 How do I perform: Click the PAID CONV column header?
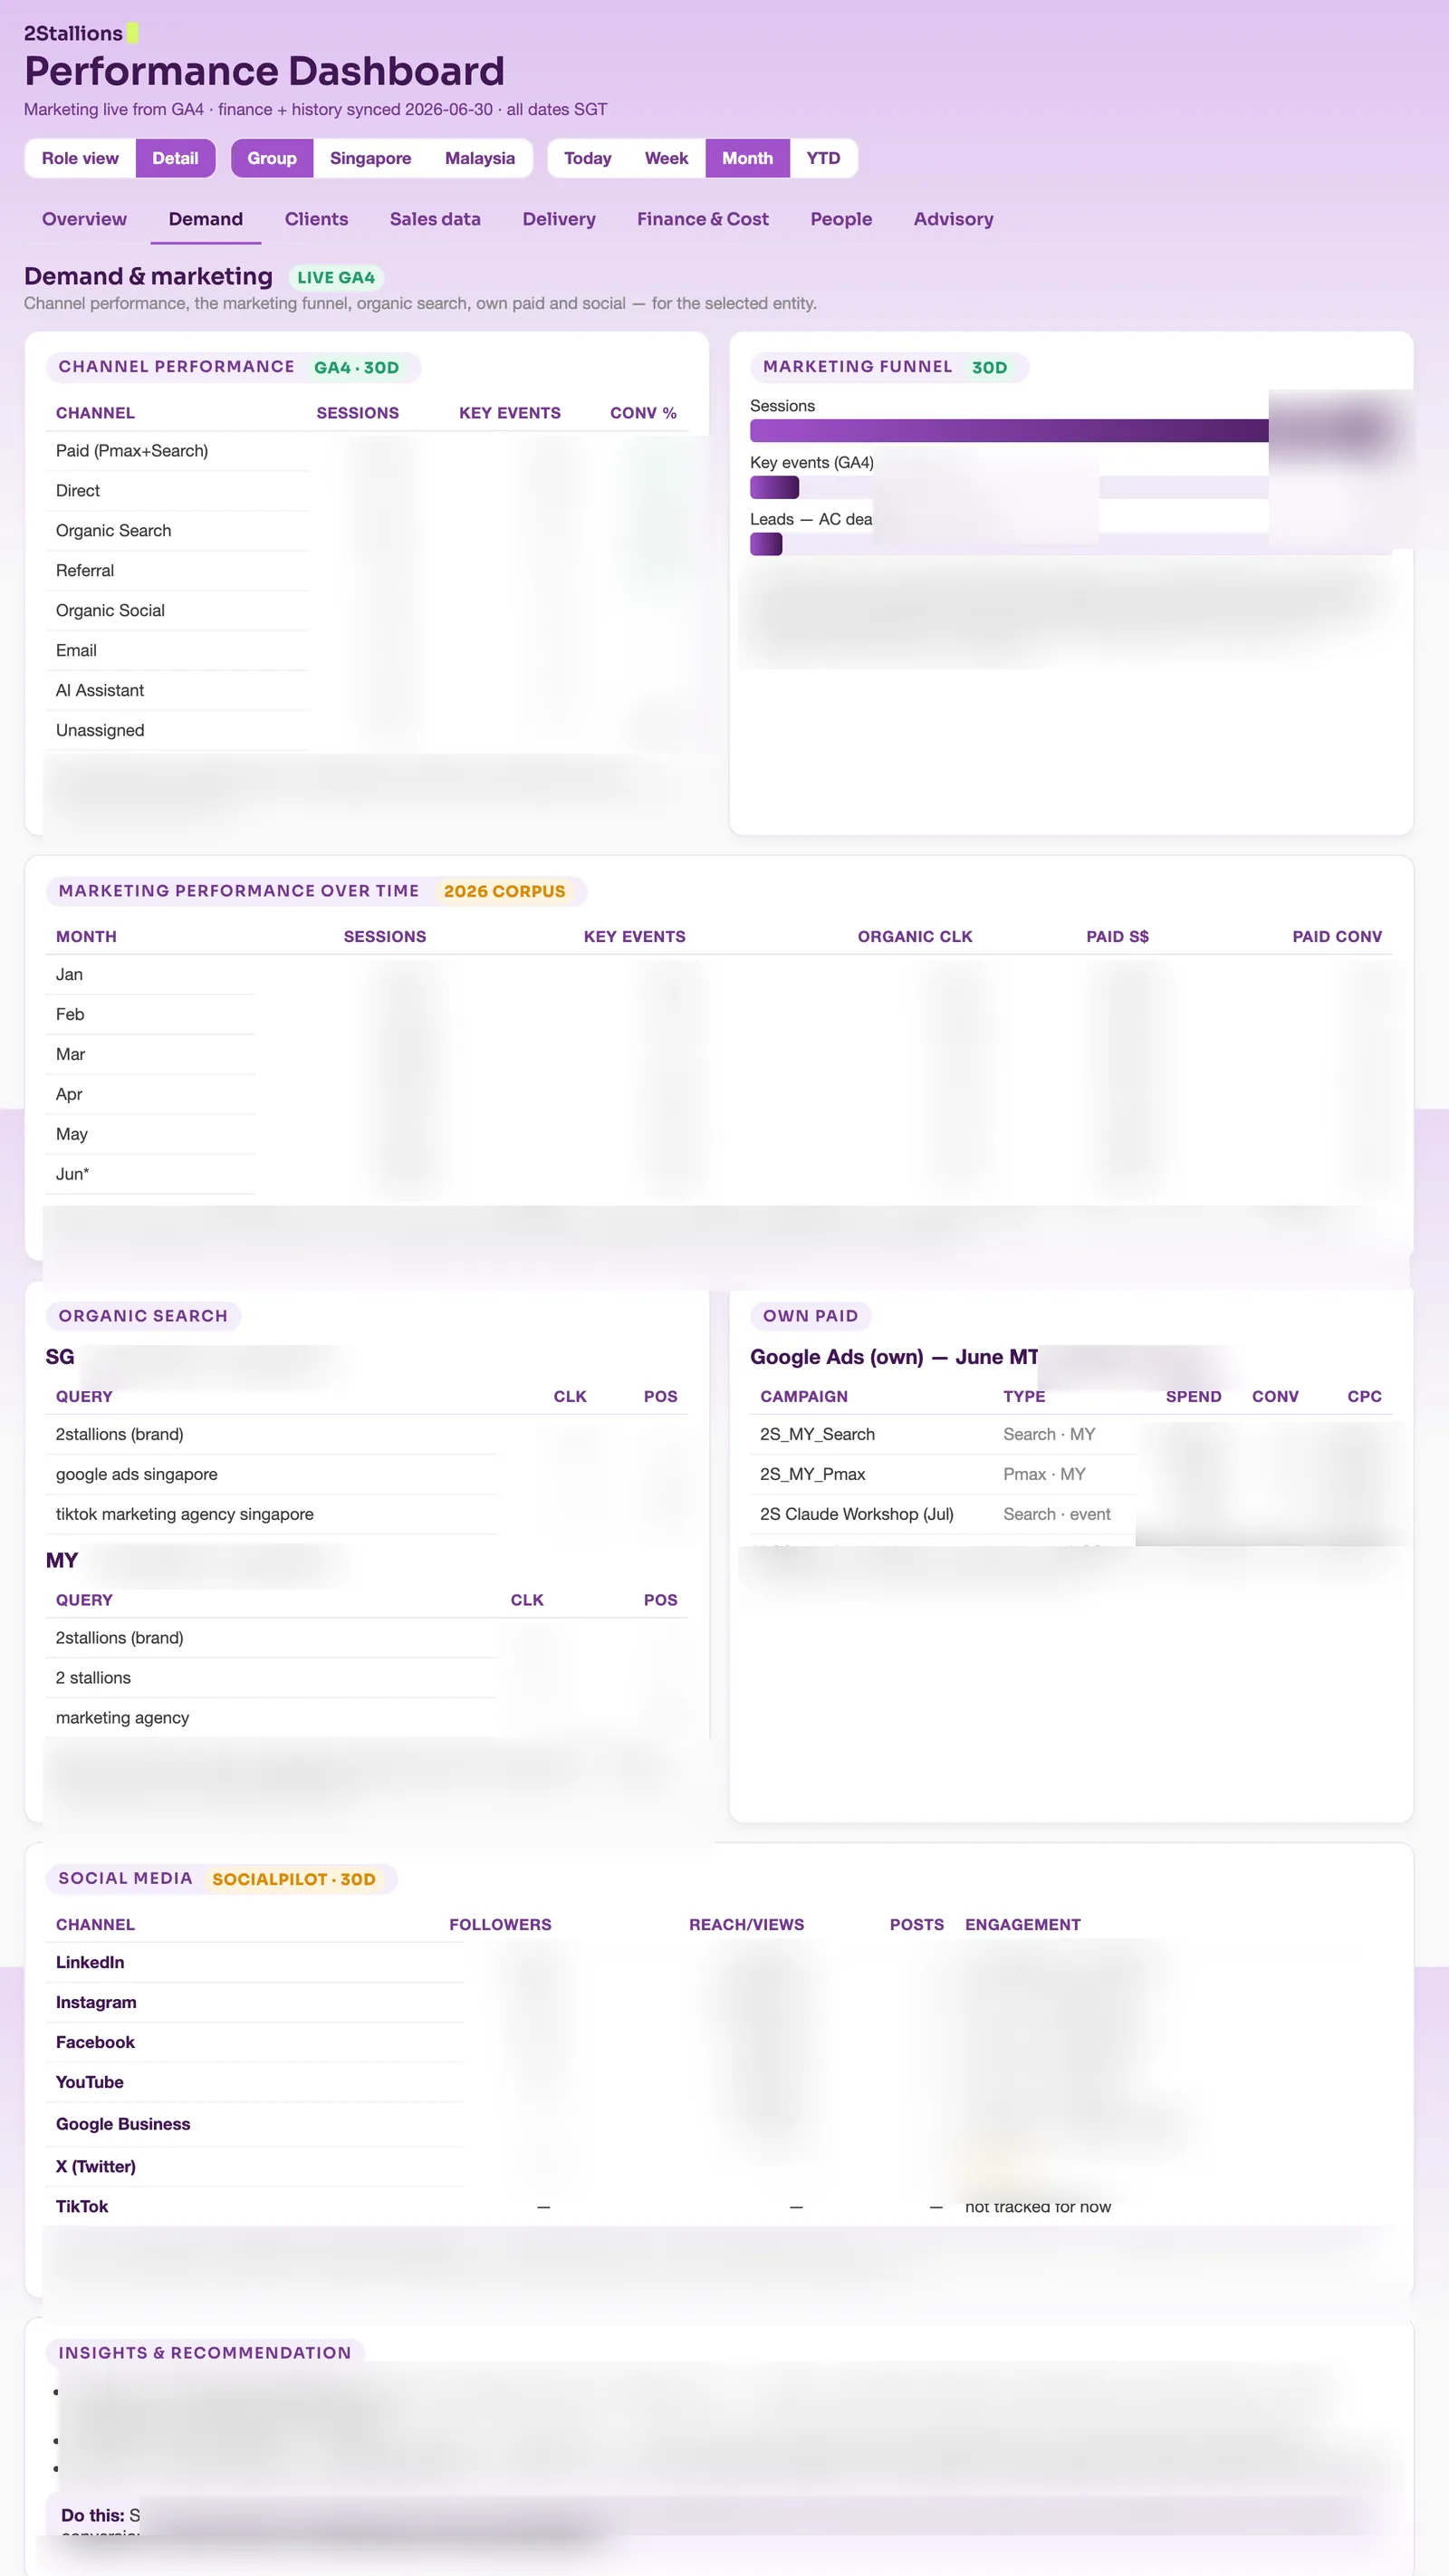(1337, 937)
